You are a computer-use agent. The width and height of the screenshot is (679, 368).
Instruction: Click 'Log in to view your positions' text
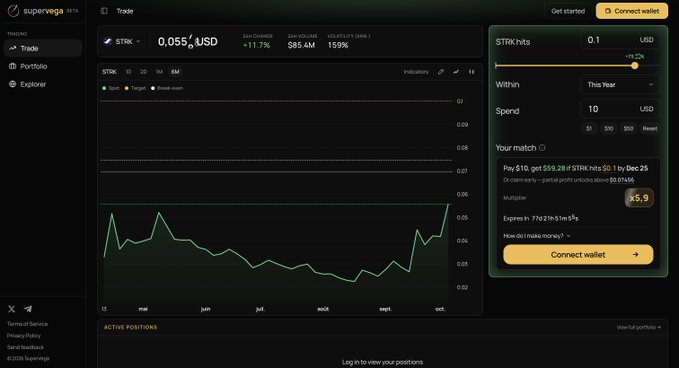pyautogui.click(x=382, y=362)
